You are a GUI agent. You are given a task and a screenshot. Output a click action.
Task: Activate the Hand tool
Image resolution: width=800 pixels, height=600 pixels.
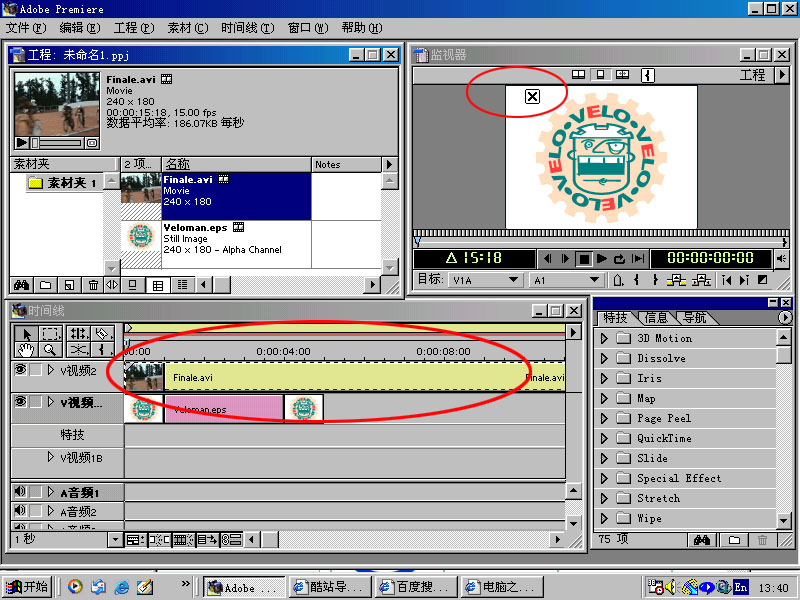coord(26,349)
